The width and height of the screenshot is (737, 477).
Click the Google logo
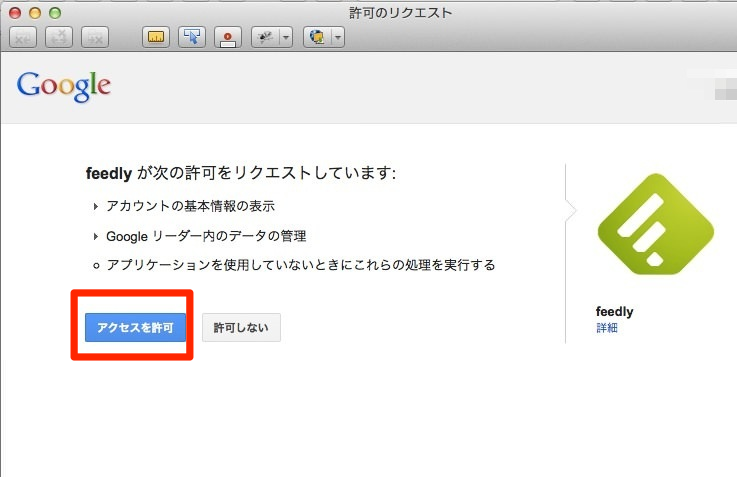(64, 86)
